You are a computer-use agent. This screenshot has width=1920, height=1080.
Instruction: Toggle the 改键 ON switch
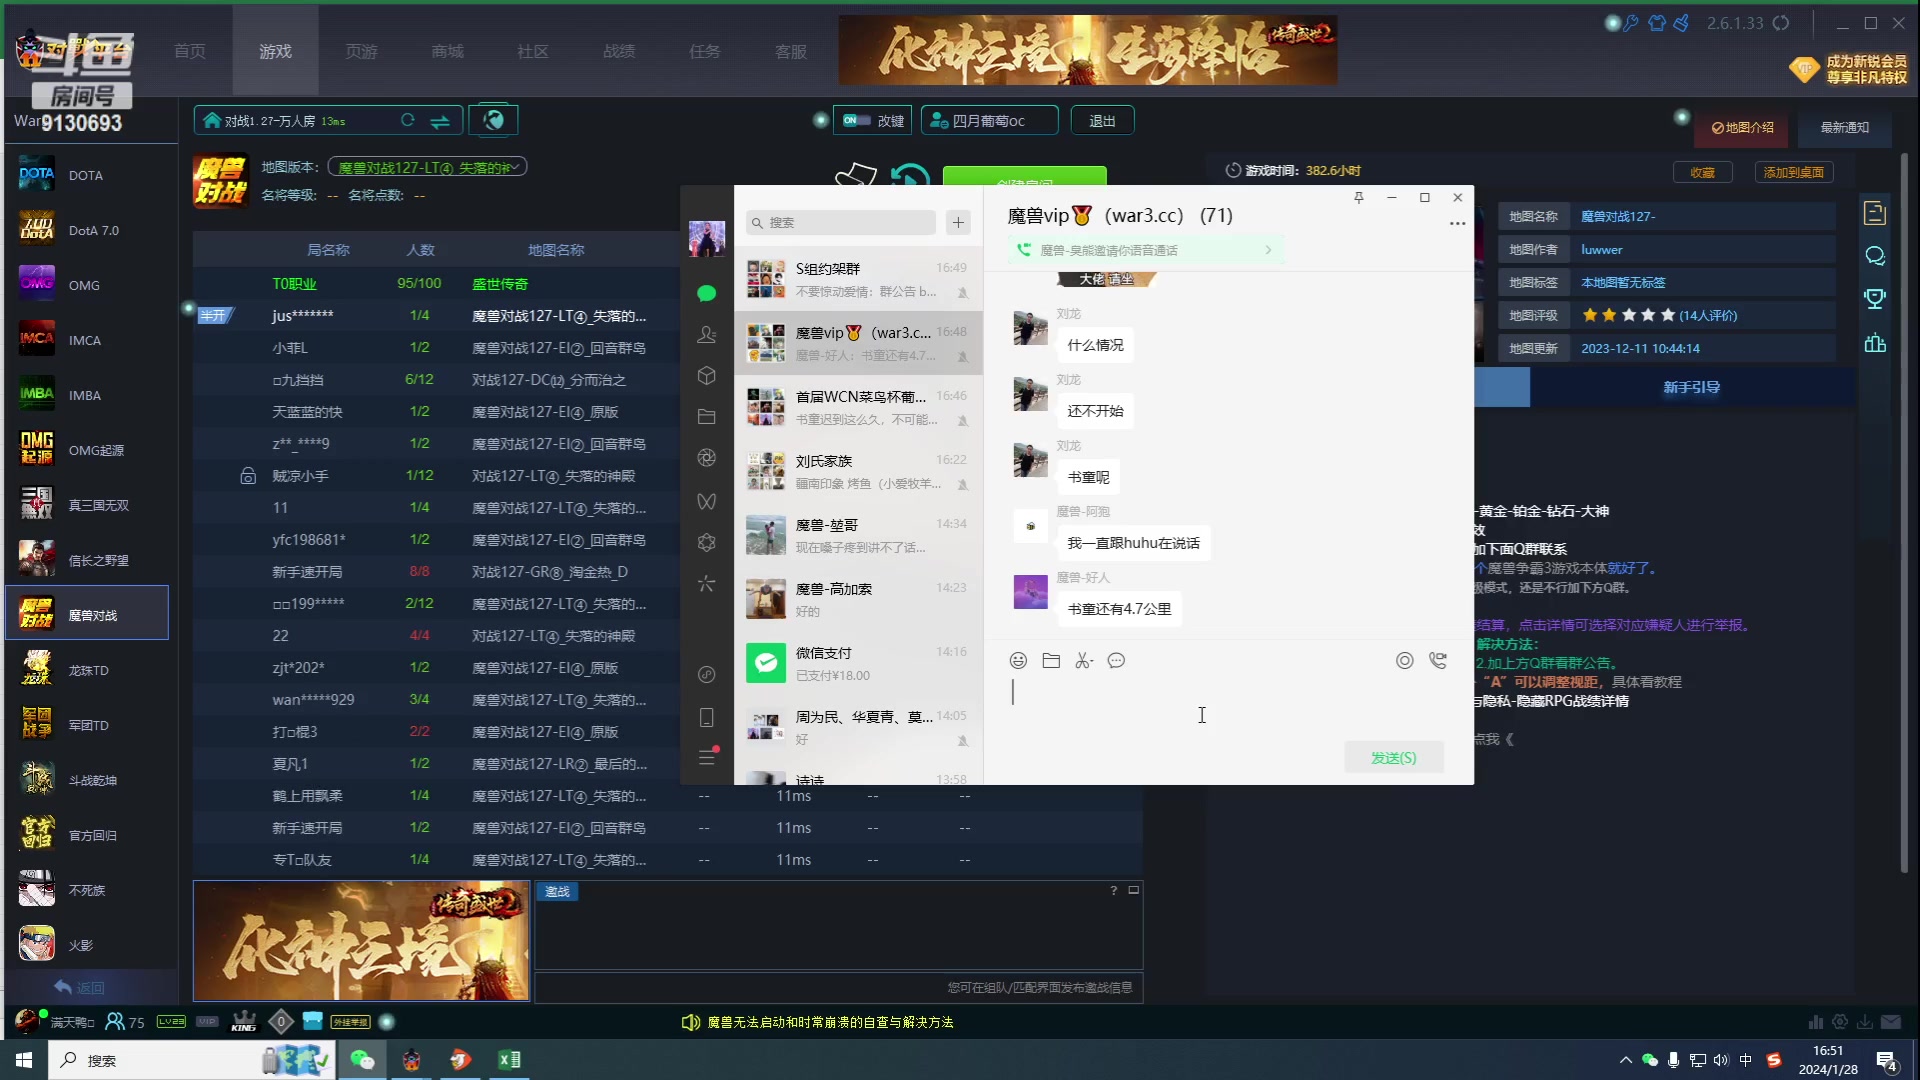tap(856, 120)
